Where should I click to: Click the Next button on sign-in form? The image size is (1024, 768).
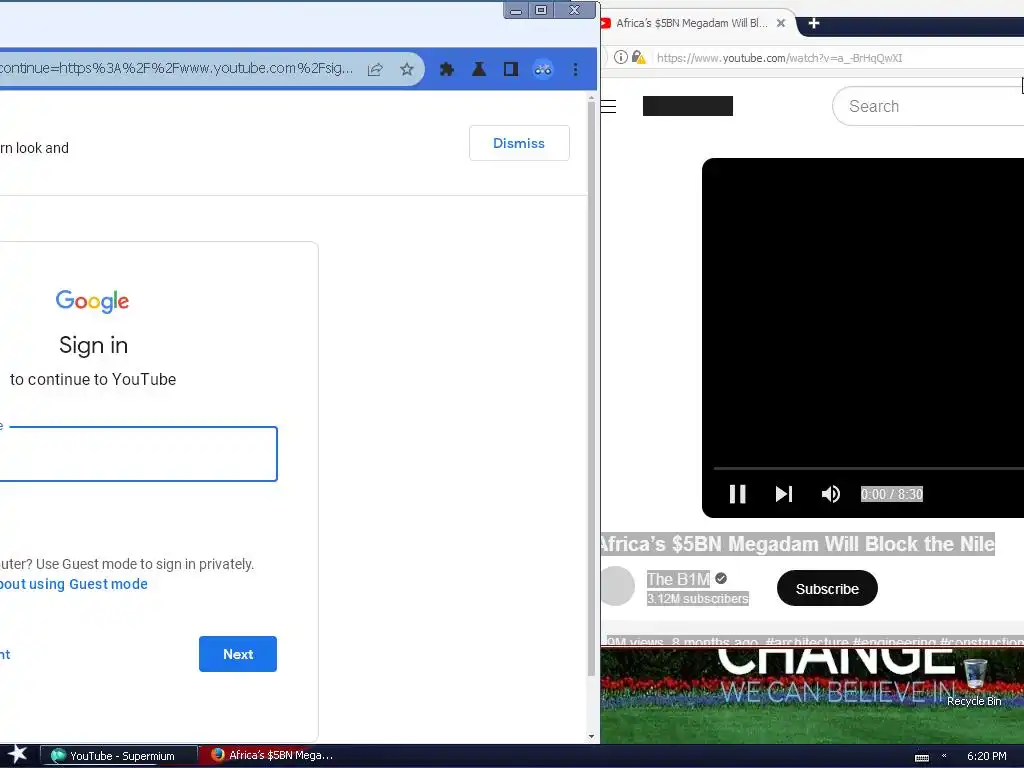238,654
